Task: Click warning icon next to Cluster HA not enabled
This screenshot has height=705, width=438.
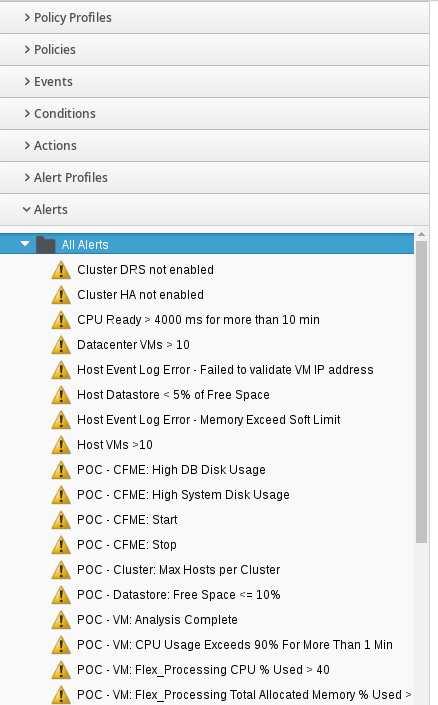Action: click(61, 295)
